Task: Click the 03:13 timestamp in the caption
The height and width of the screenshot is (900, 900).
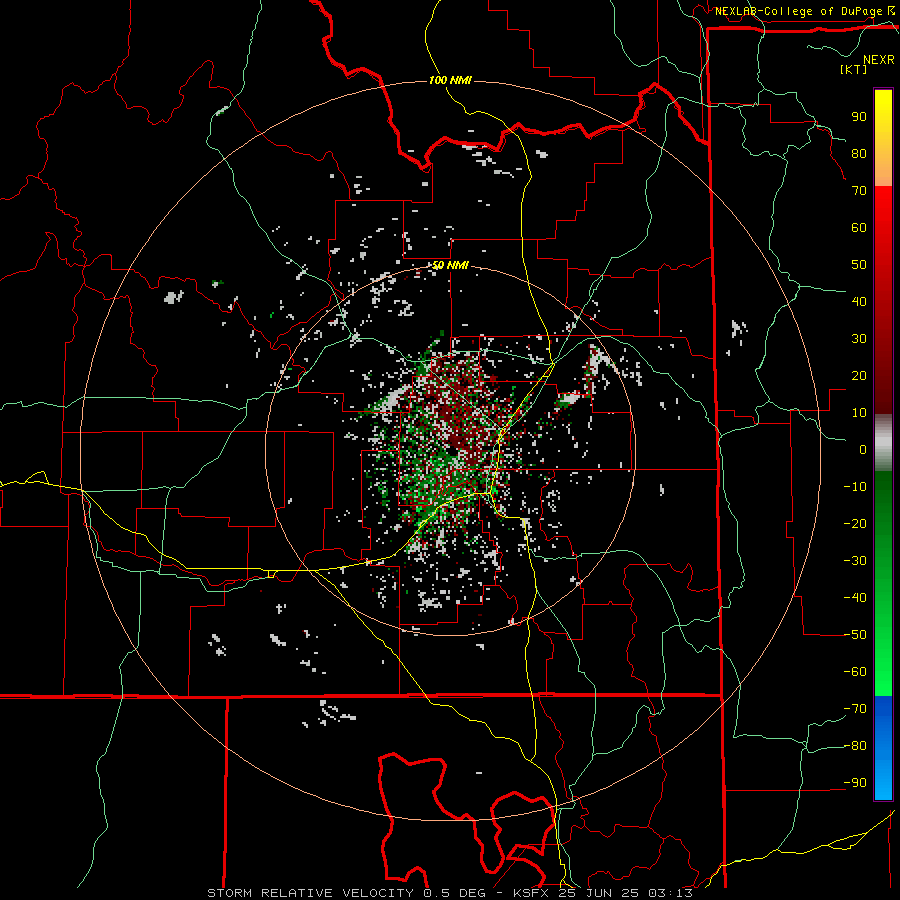Action: click(670, 893)
